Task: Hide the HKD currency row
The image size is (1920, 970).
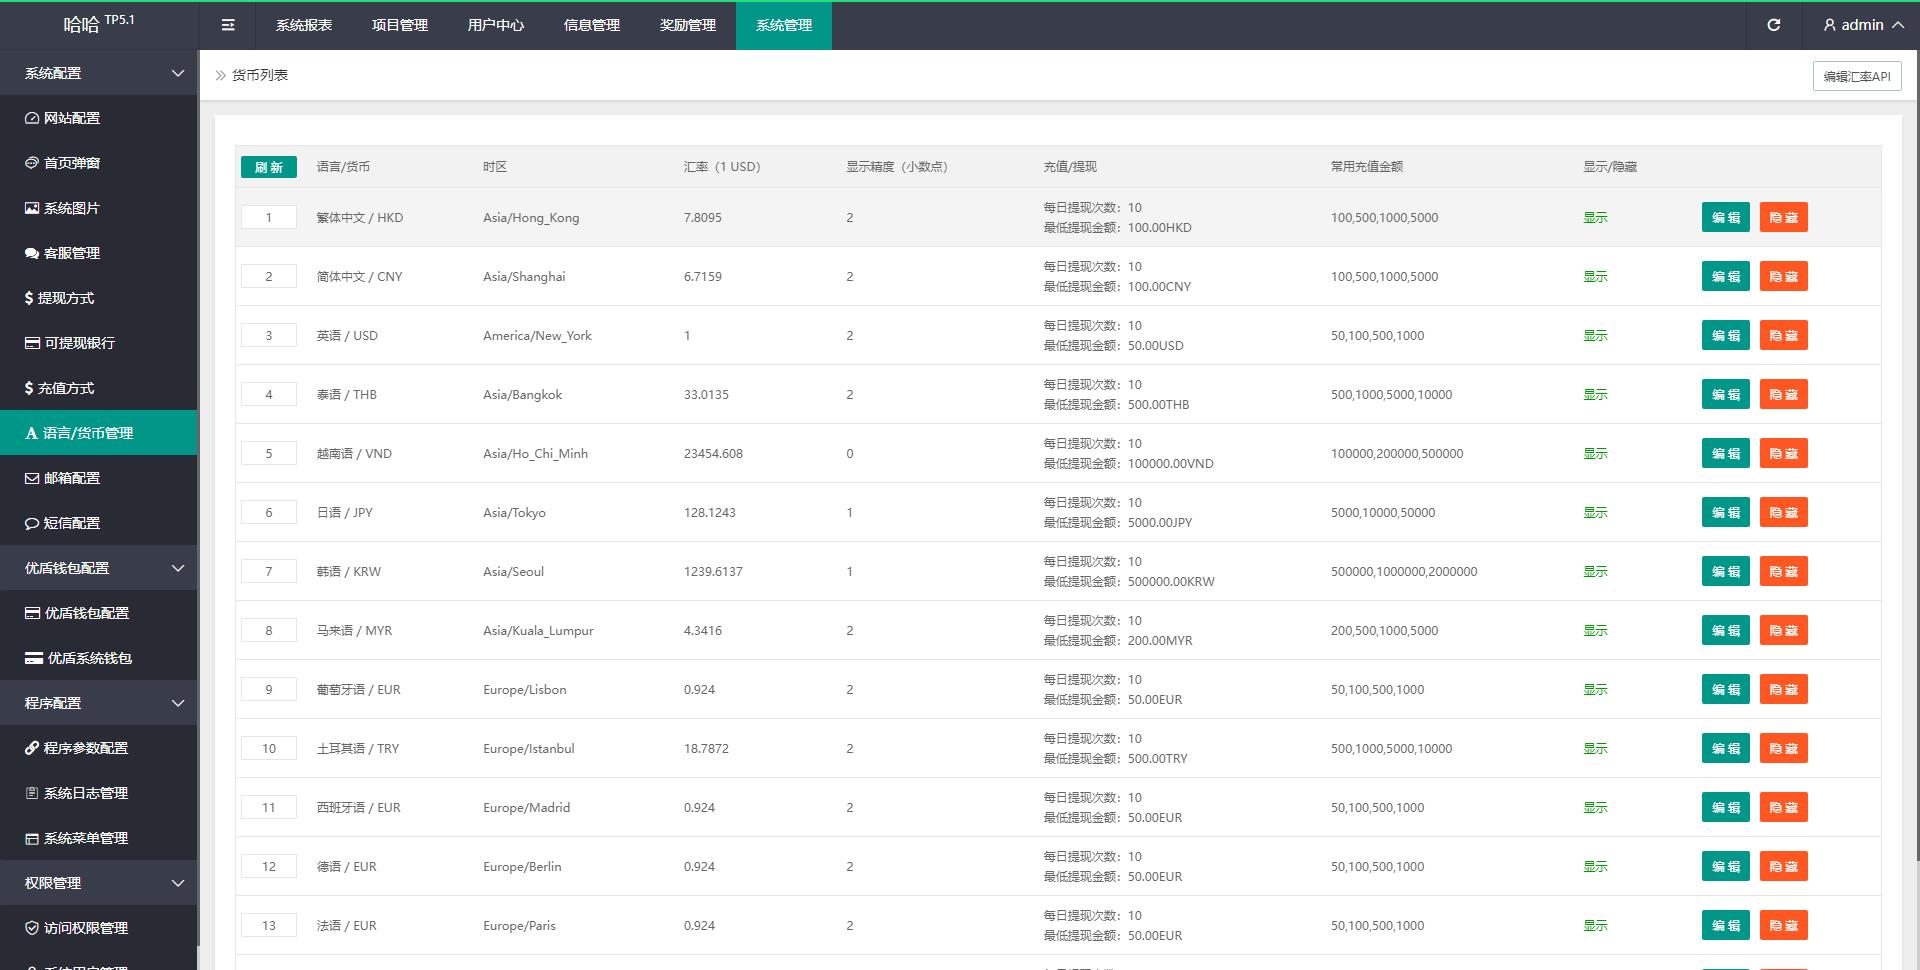Action: click(1783, 217)
